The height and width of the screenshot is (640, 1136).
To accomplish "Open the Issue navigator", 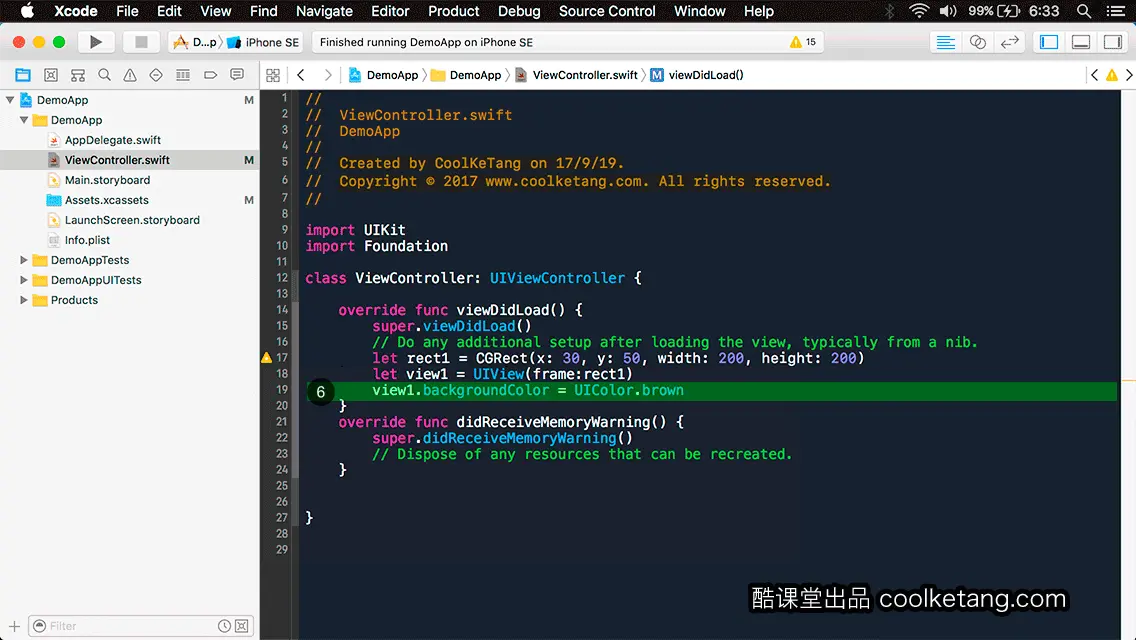I will (130, 75).
